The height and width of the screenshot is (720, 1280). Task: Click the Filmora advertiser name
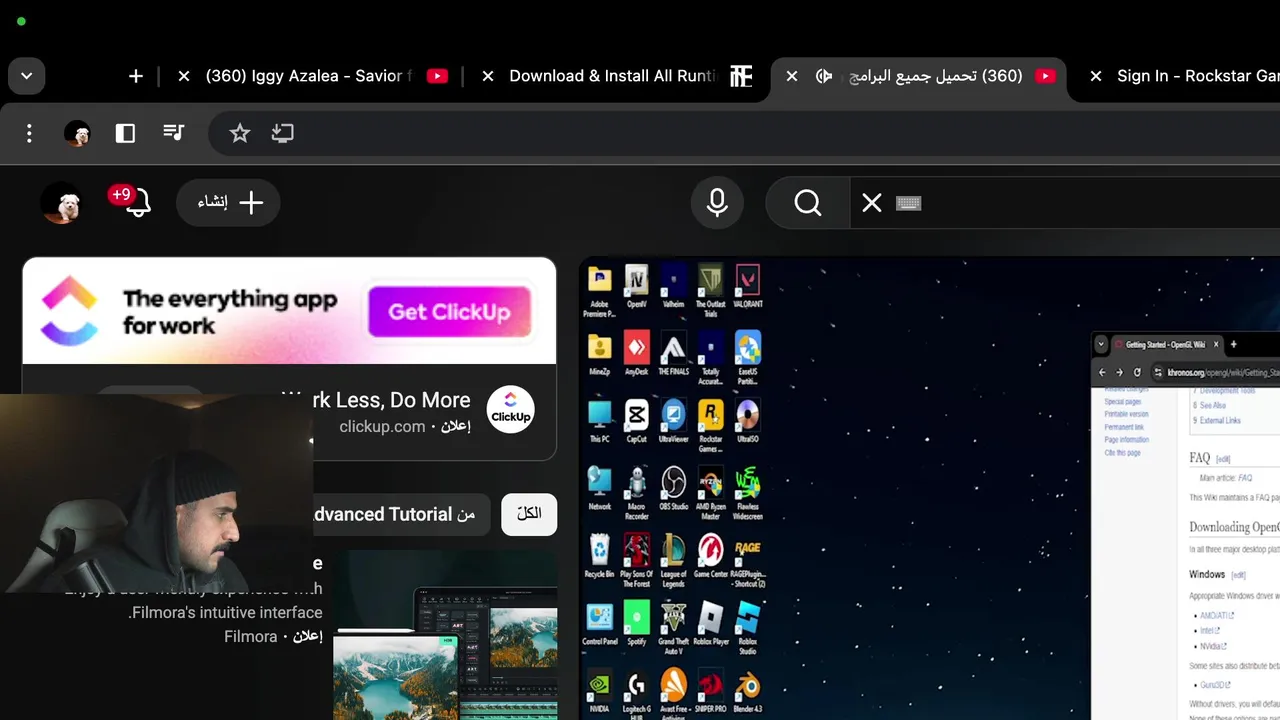coord(251,637)
